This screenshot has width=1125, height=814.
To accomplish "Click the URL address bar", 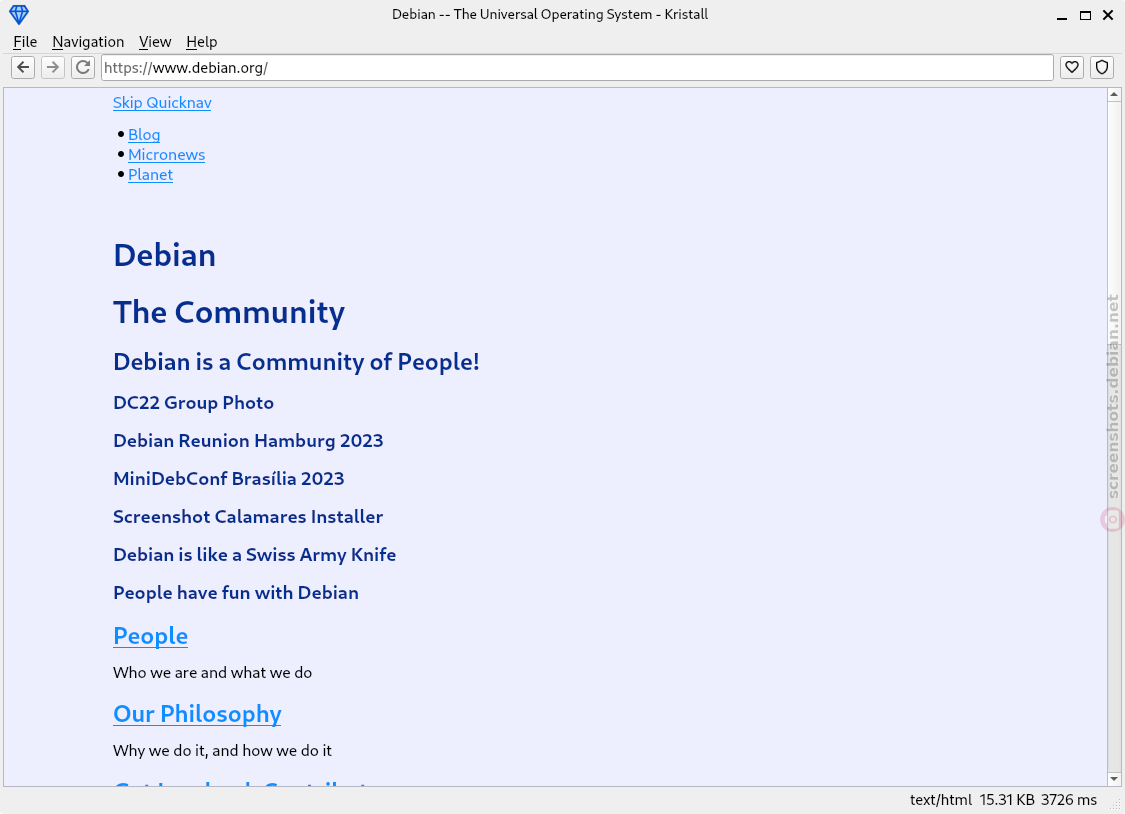I will tap(578, 67).
